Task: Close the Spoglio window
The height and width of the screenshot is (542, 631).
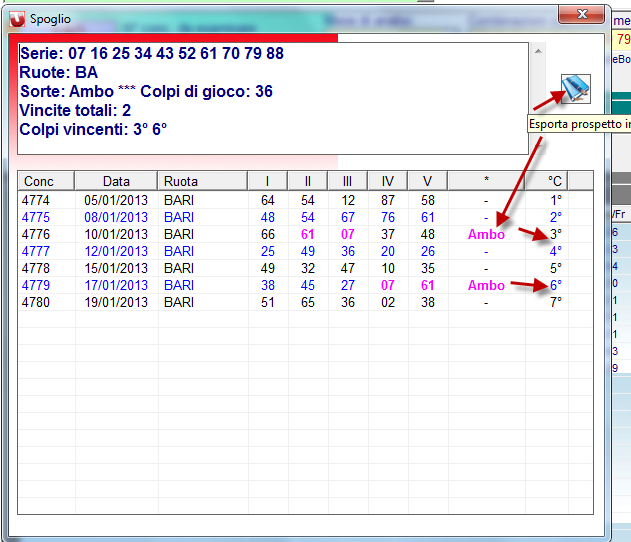Action: click(582, 14)
